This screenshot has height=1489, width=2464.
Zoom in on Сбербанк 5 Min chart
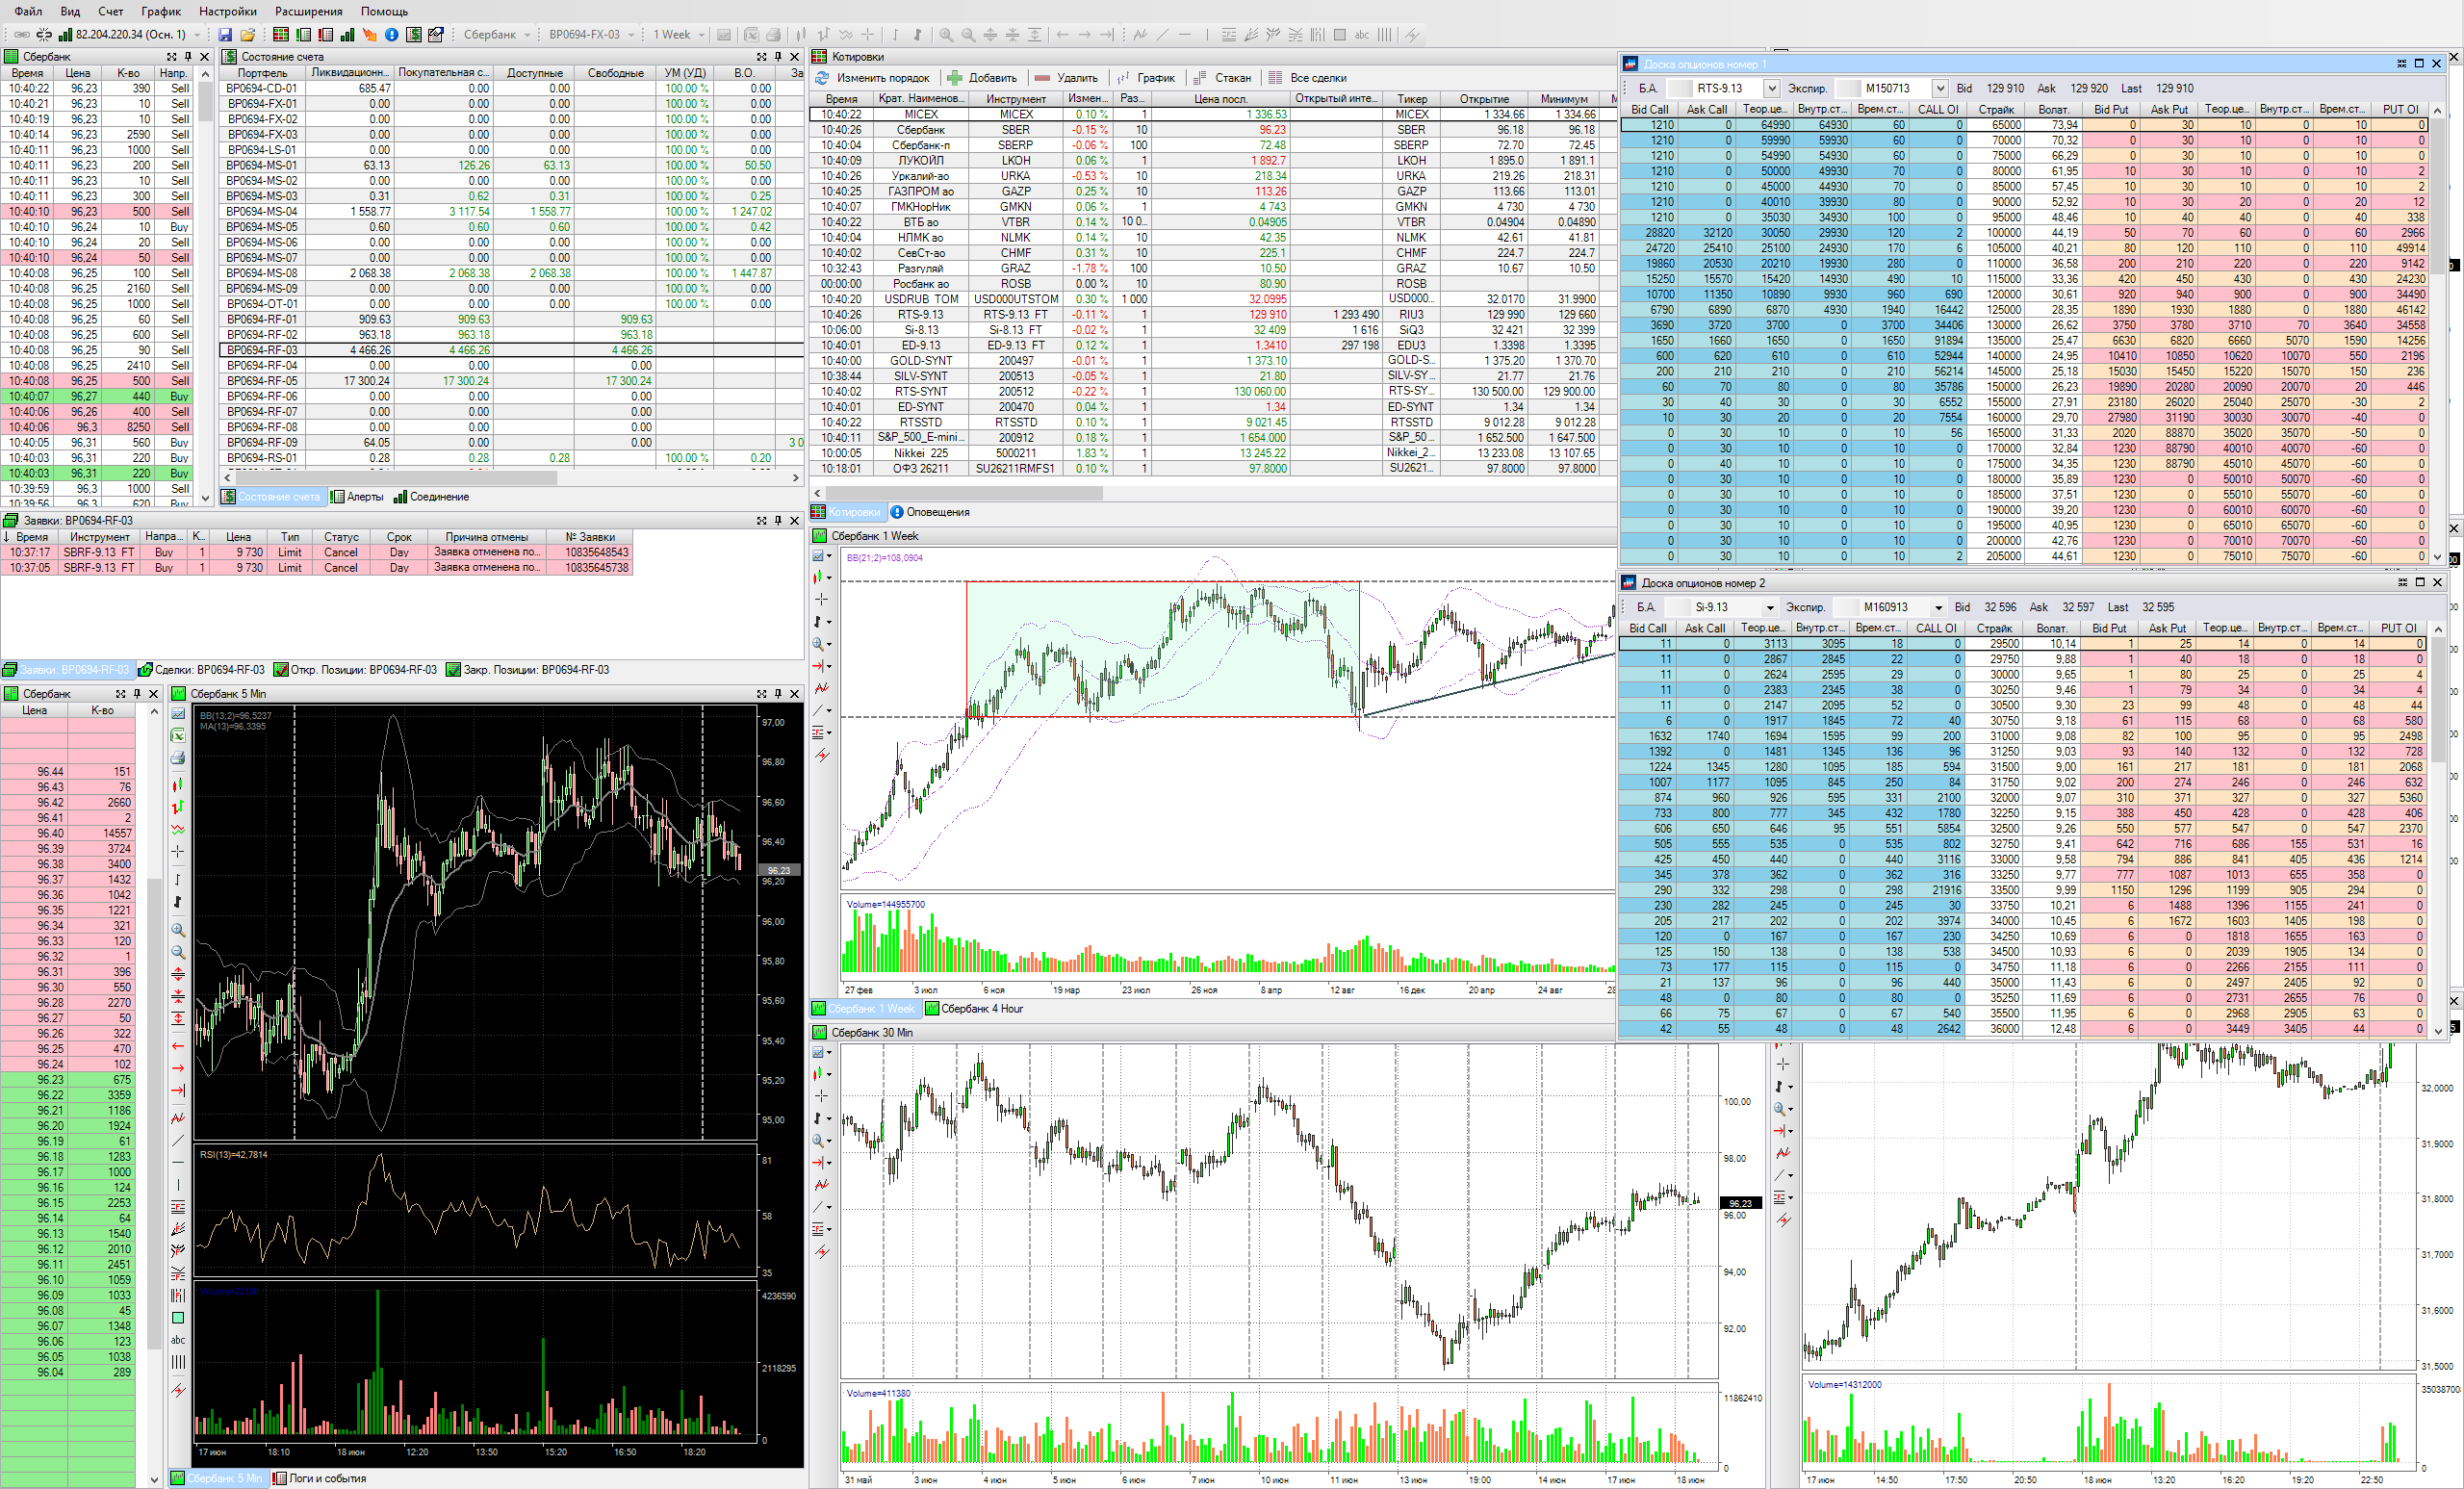pos(178,929)
